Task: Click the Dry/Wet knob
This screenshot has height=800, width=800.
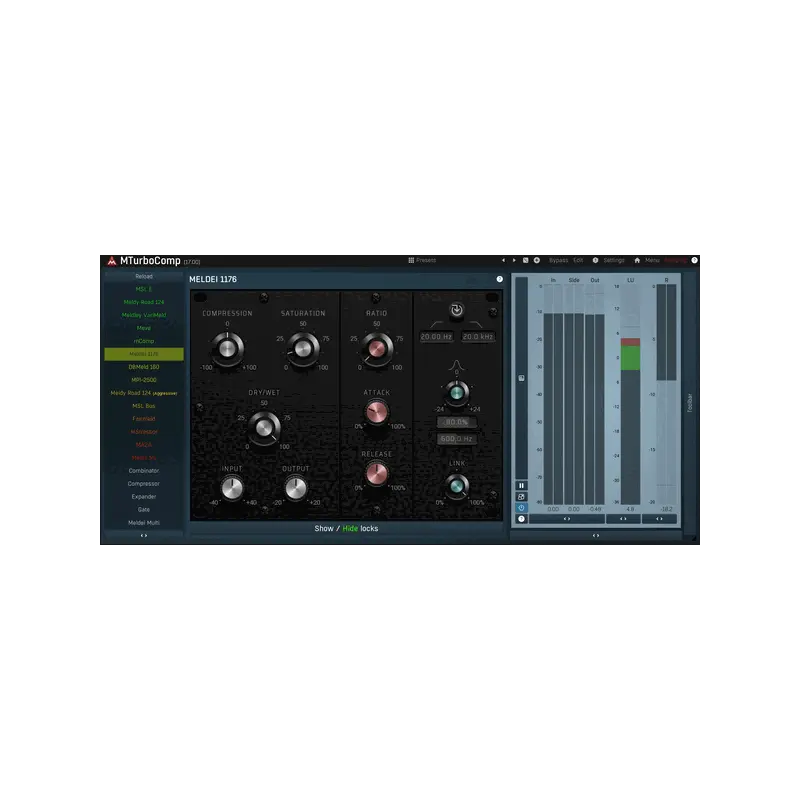Action: pos(264,428)
